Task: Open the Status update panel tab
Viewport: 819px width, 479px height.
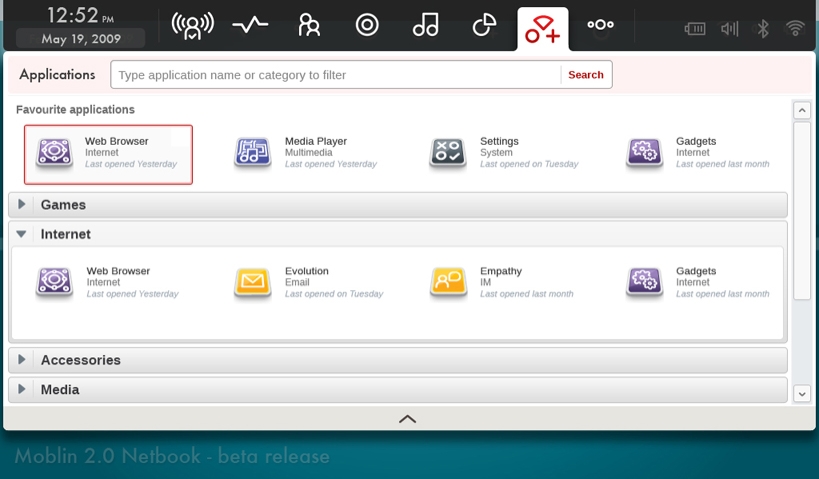Action: coord(191,25)
